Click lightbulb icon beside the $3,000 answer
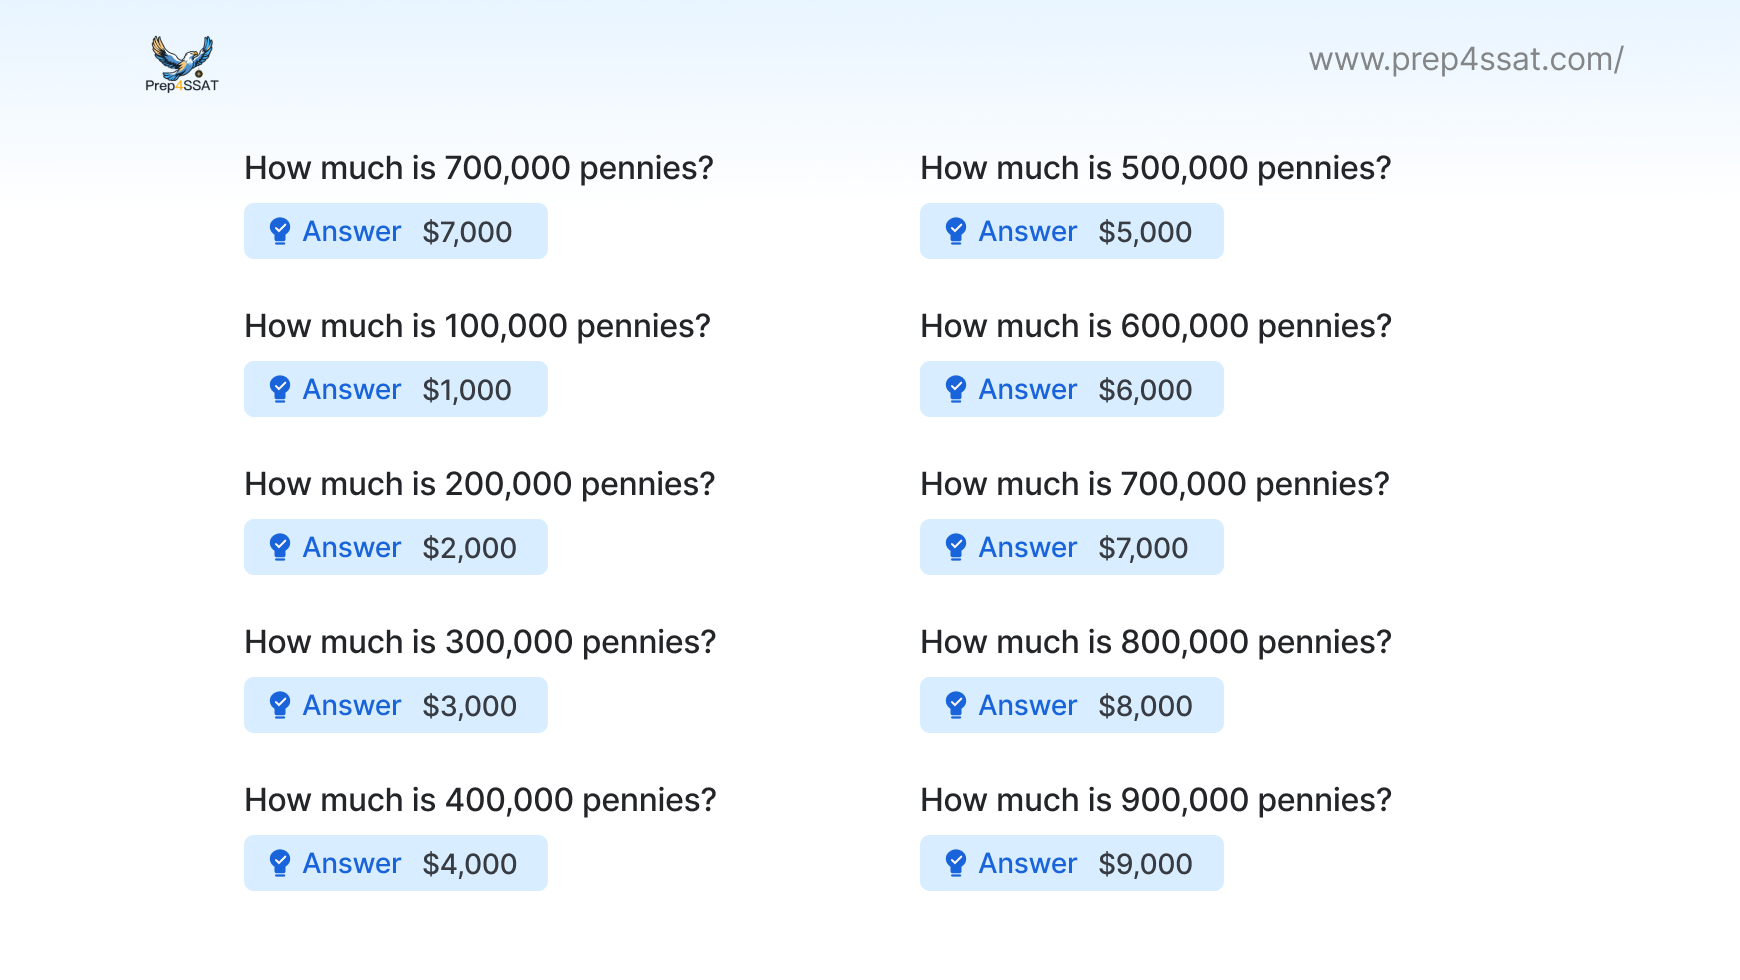1740x980 pixels. coord(280,705)
